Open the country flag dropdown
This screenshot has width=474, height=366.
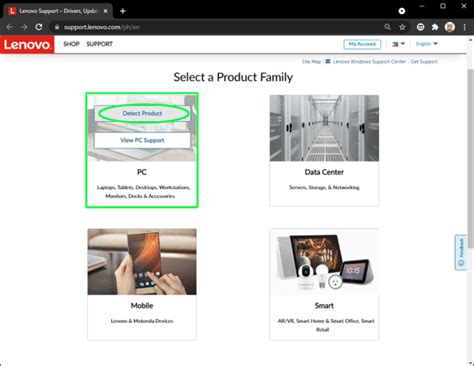(x=398, y=44)
